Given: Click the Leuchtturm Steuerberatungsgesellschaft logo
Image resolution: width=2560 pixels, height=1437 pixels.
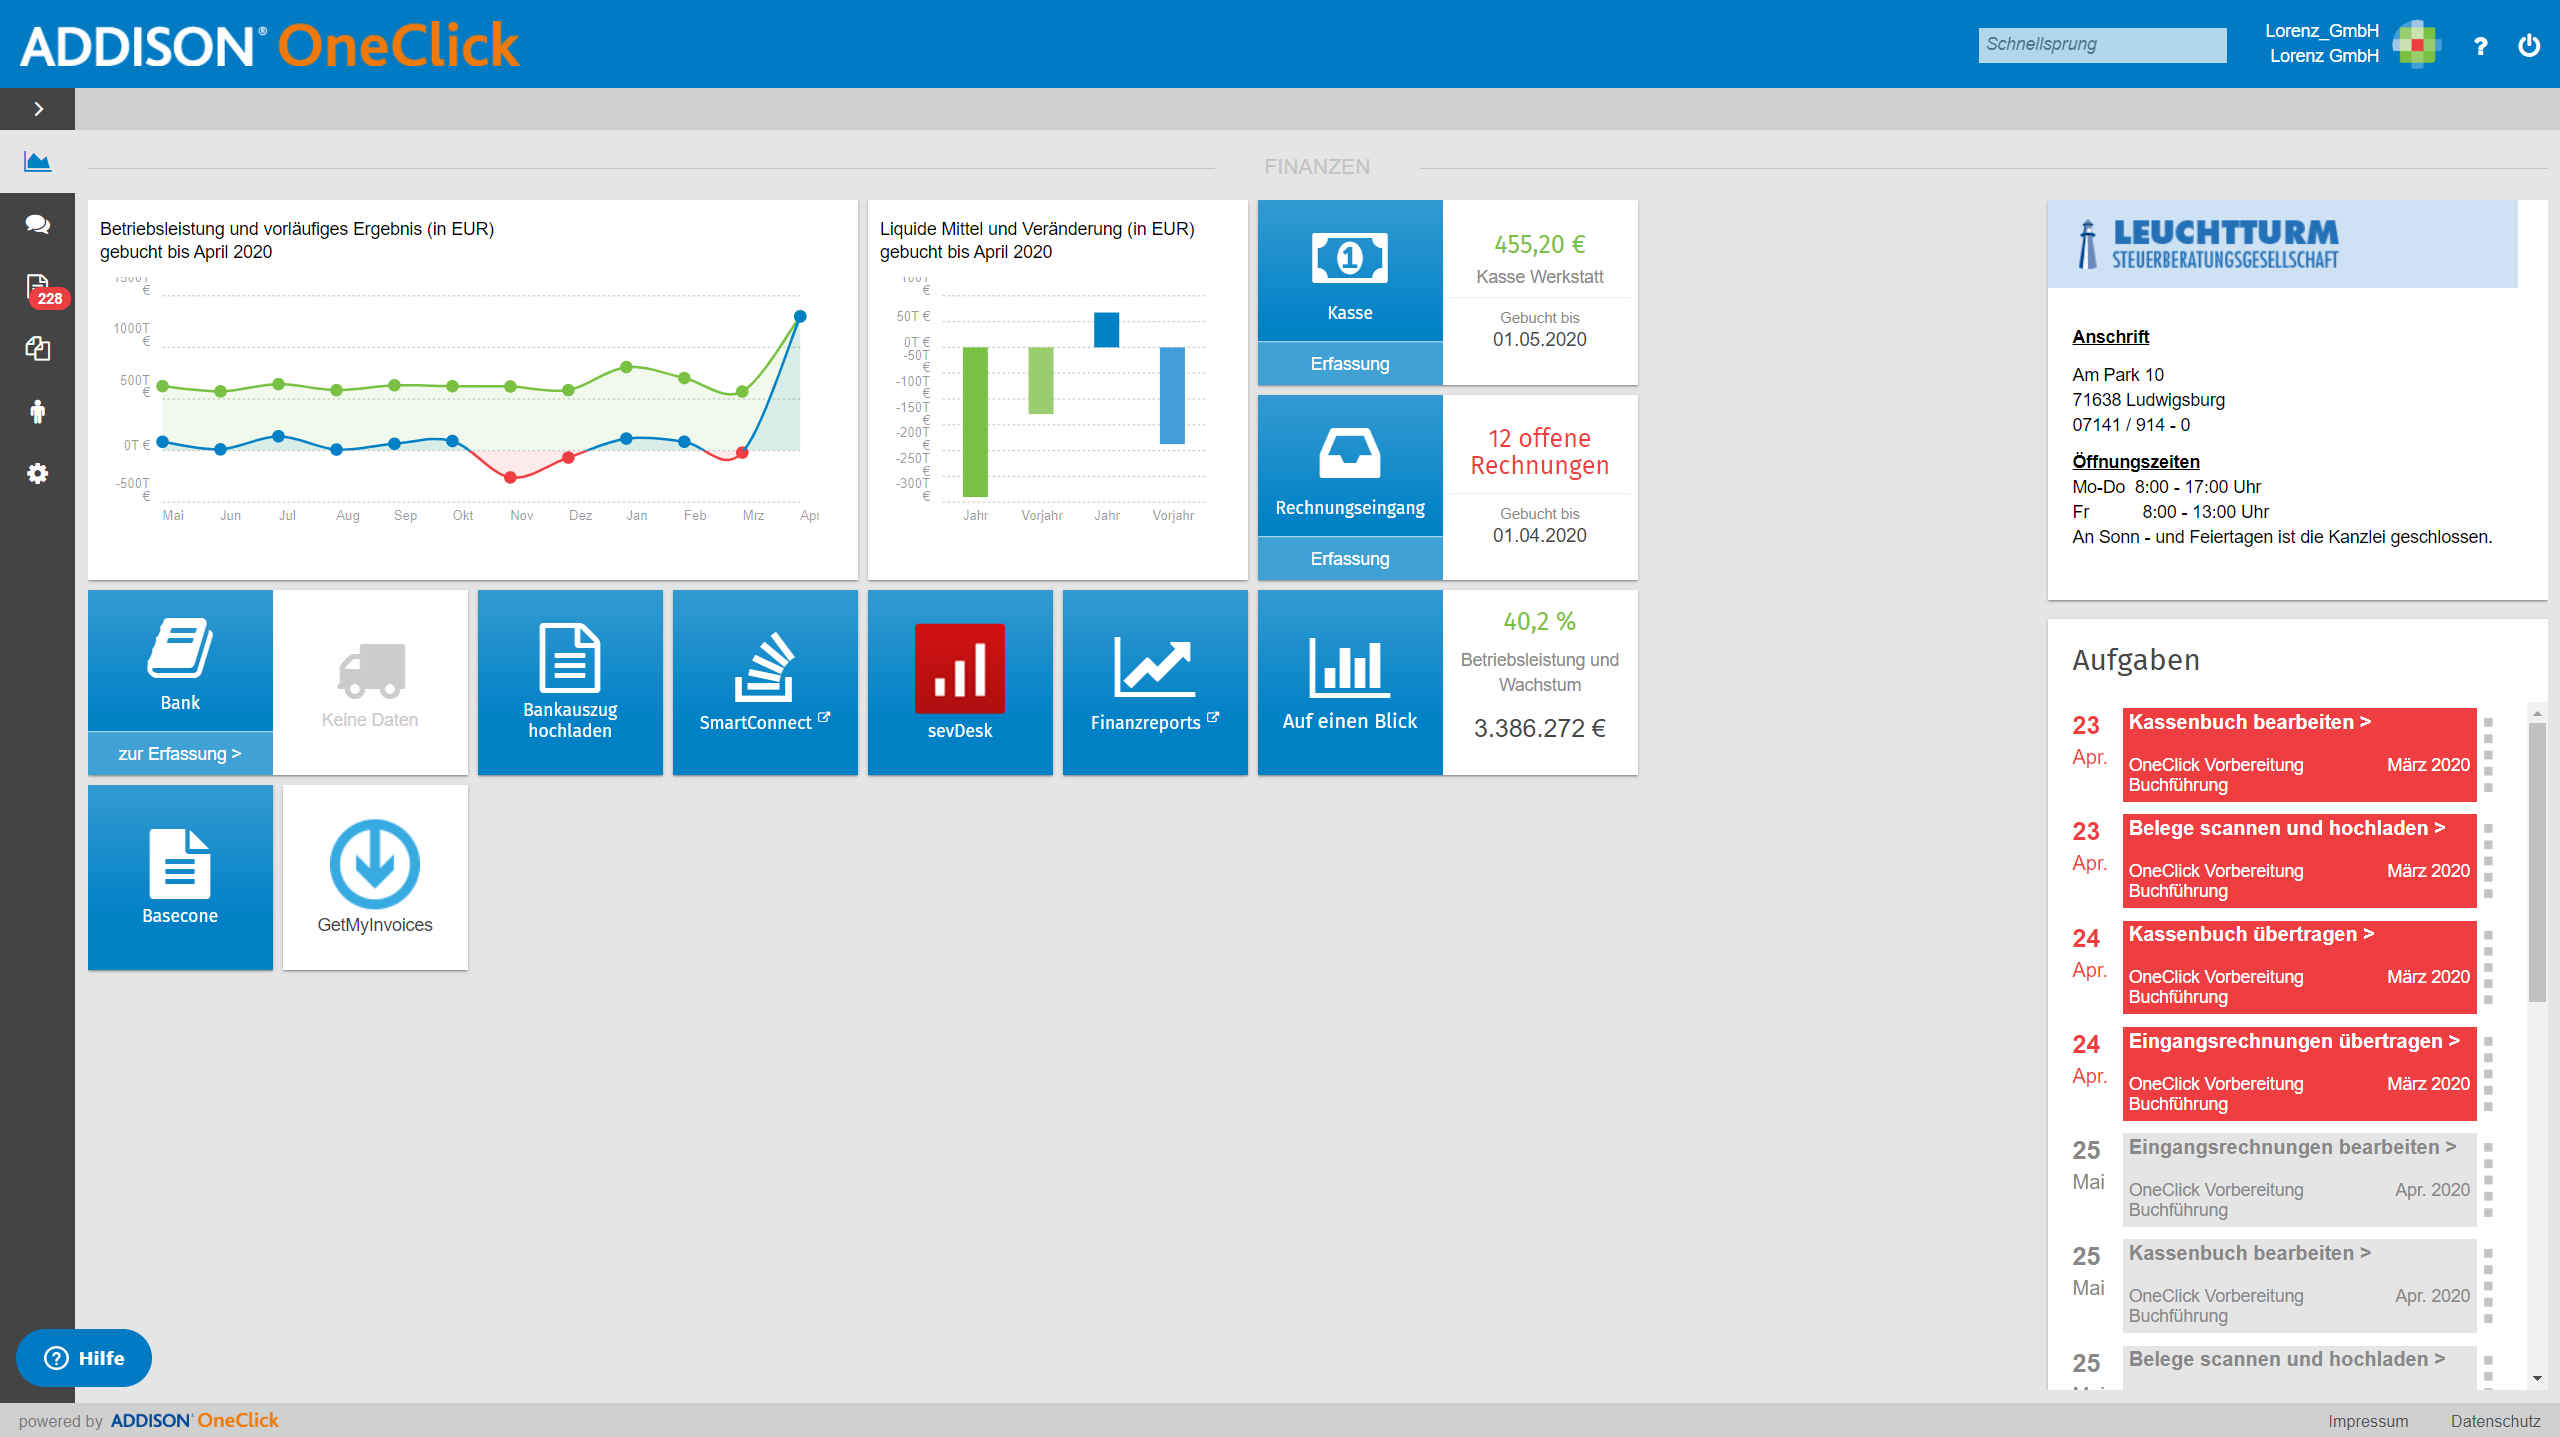Looking at the screenshot, I should 2283,244.
